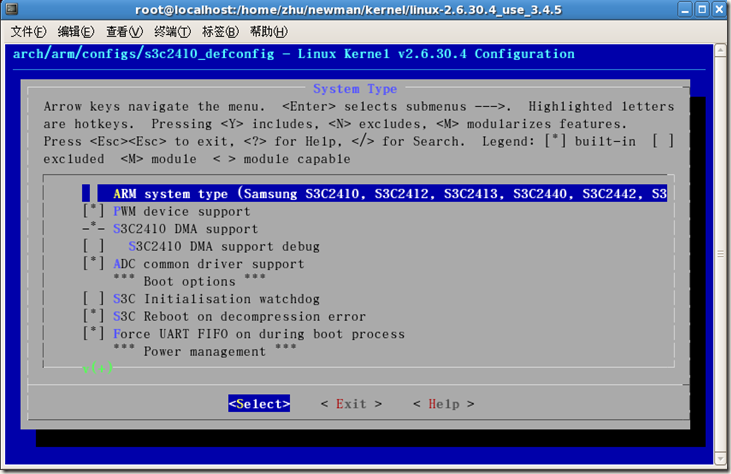This screenshot has height=474, width=731.
Task: Select the ARM system type entry
Action: point(374,193)
